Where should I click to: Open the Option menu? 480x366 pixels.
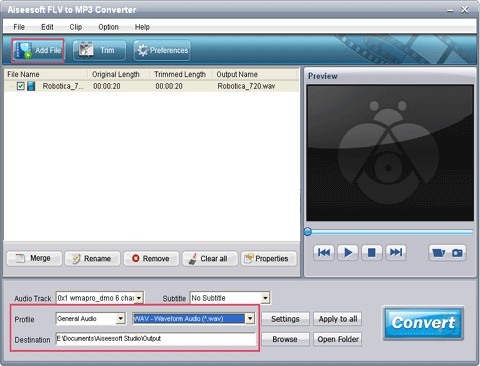(108, 27)
